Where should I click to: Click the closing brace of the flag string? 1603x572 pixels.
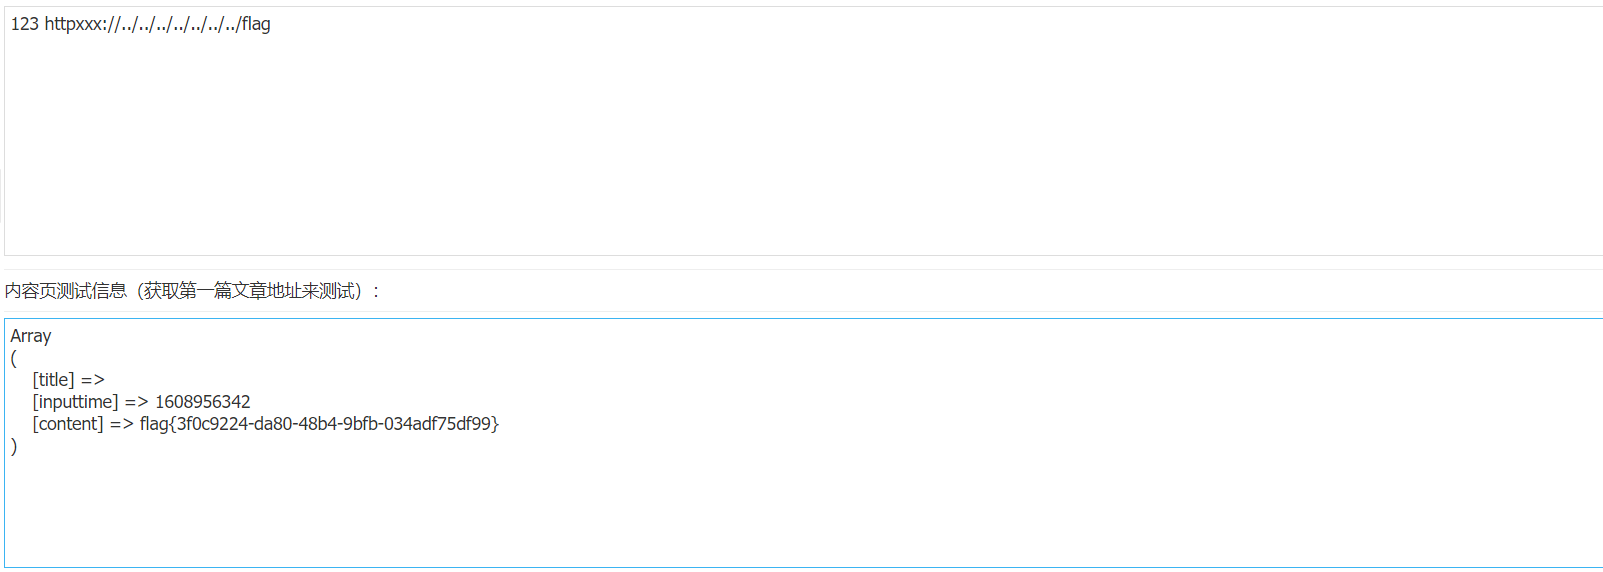point(496,424)
